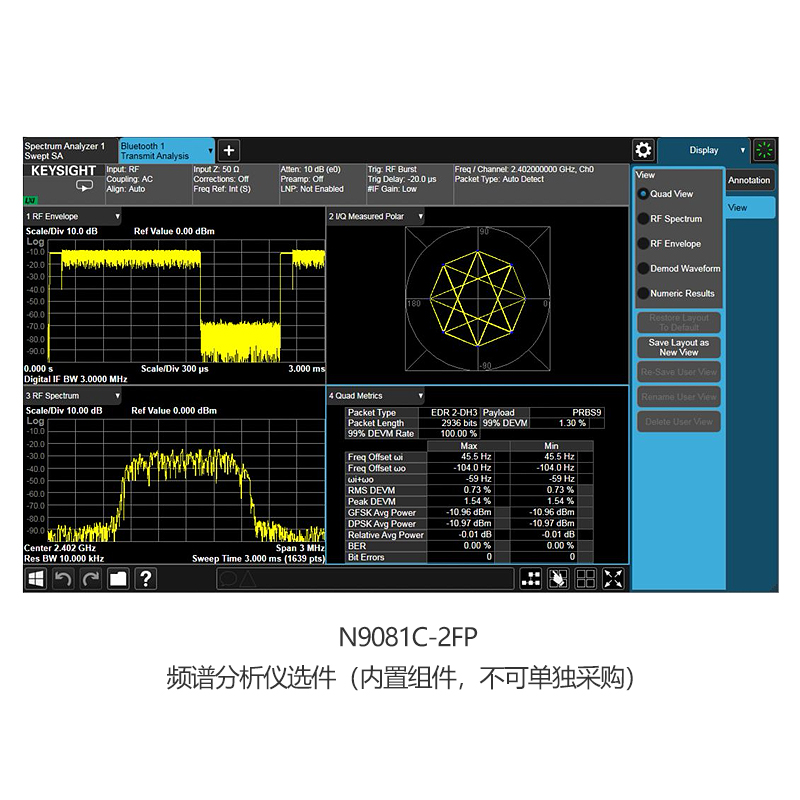Click Save Layout as New View
Image resolution: width=800 pixels, height=800 pixels.
point(679,347)
